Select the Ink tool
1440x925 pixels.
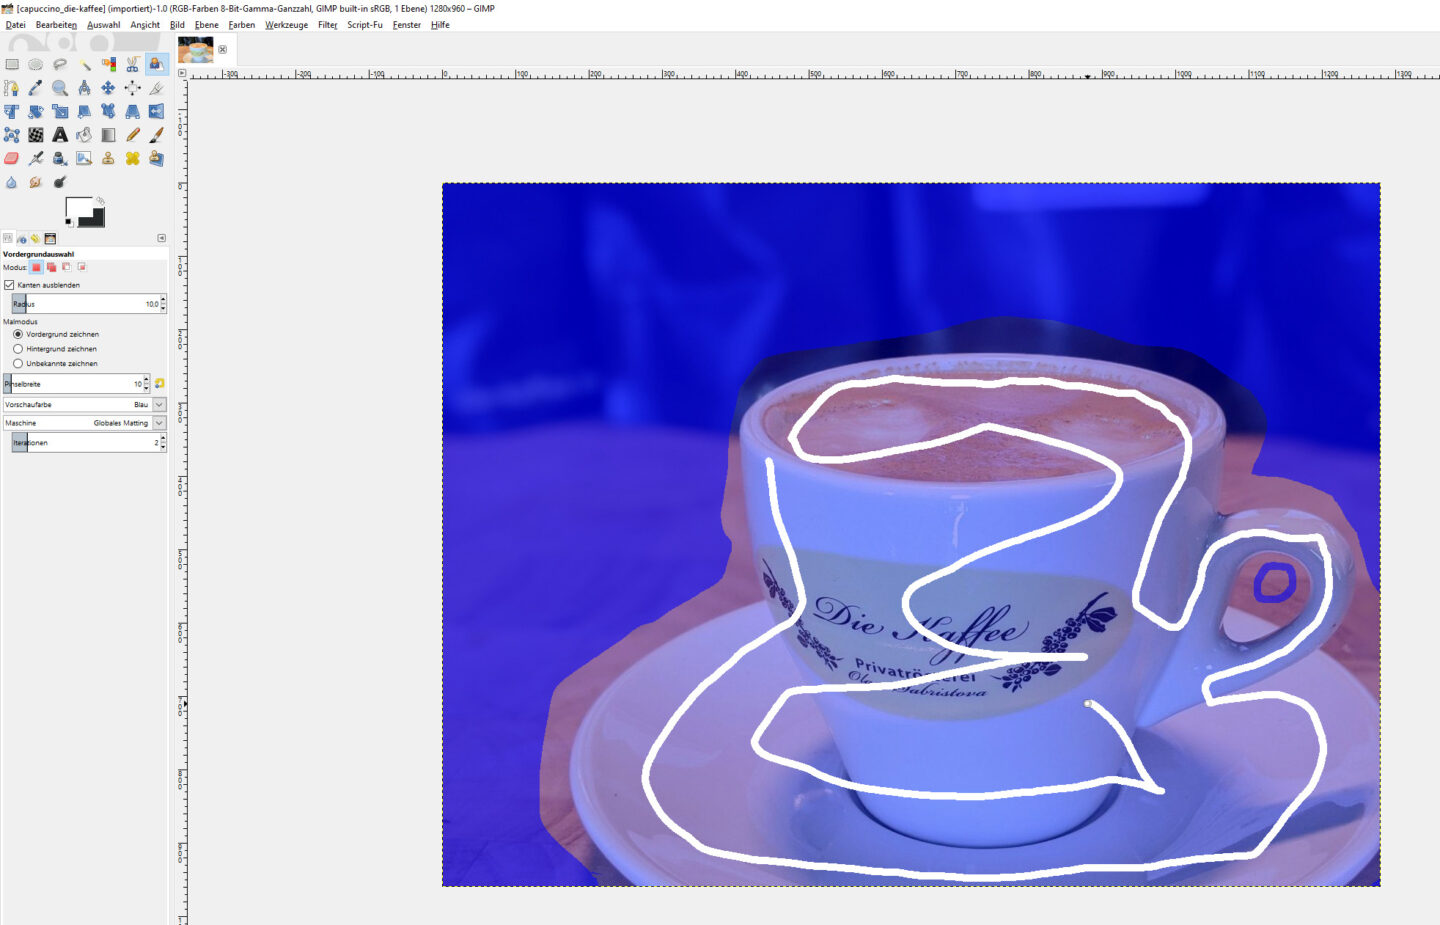coord(60,158)
